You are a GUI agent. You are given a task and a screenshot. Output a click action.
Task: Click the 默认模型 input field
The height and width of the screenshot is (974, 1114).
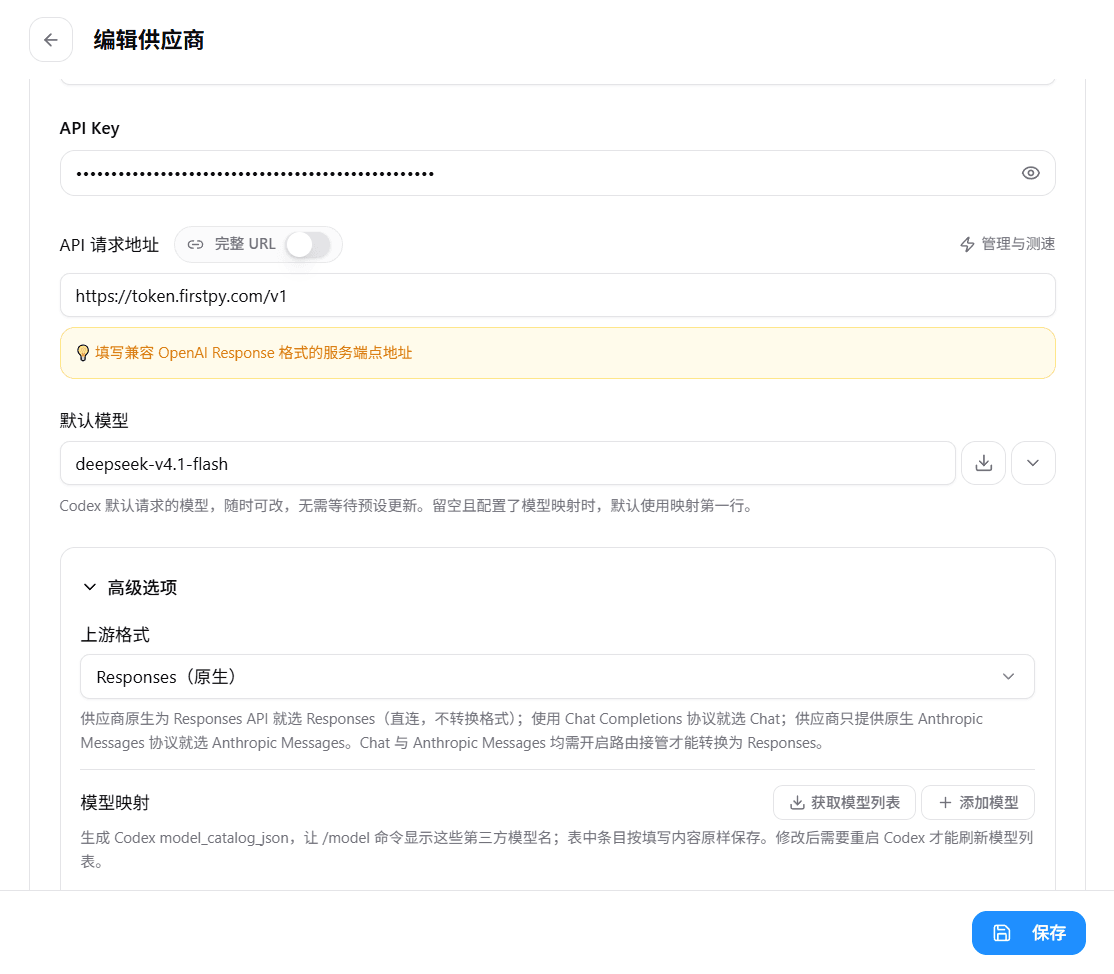pos(508,463)
